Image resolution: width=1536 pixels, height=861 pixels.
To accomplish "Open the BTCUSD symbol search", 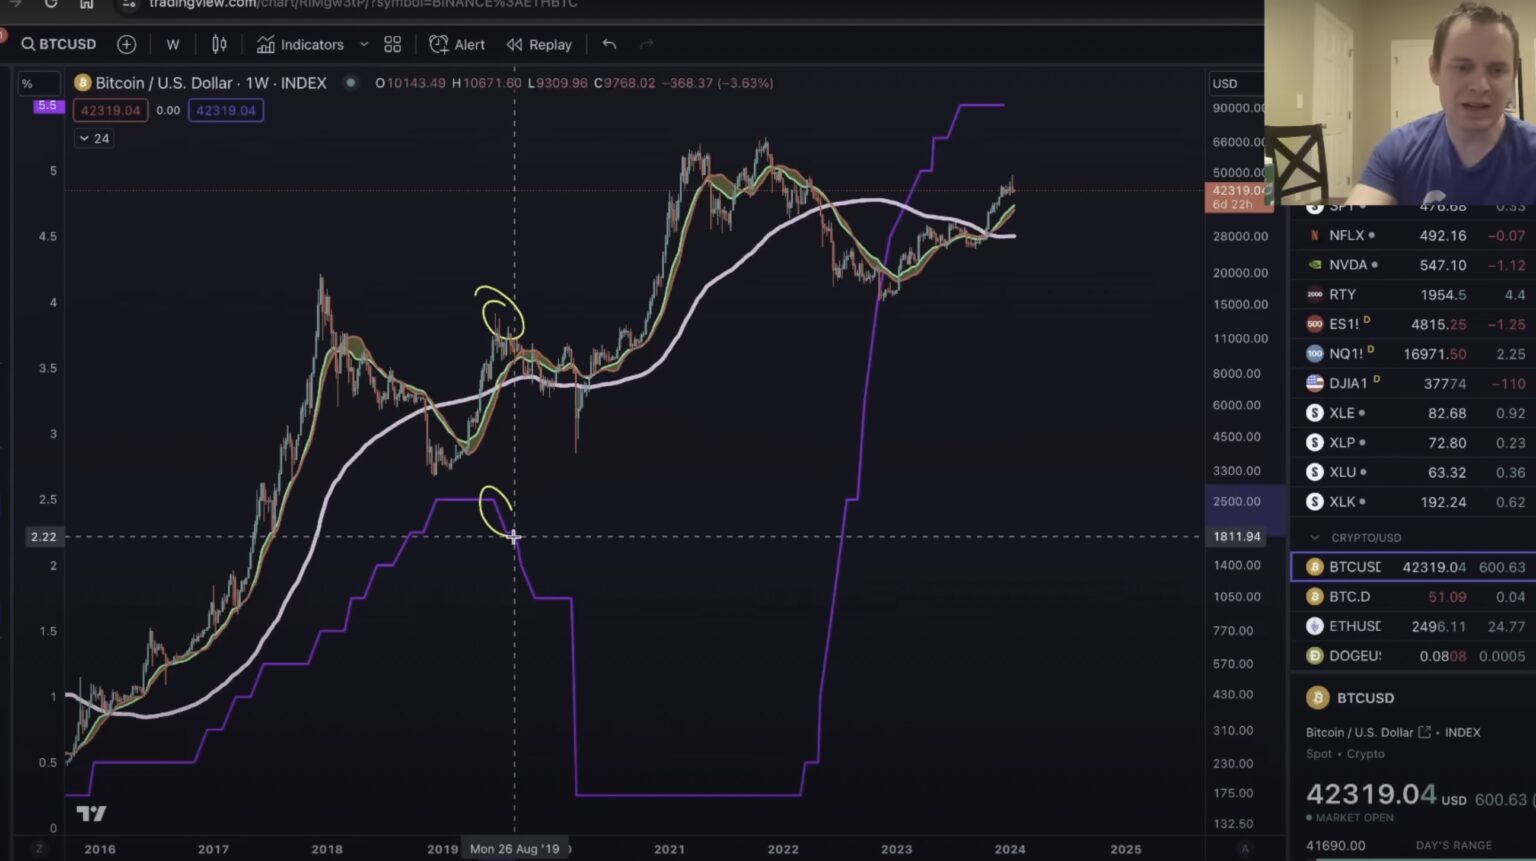I will pos(59,44).
